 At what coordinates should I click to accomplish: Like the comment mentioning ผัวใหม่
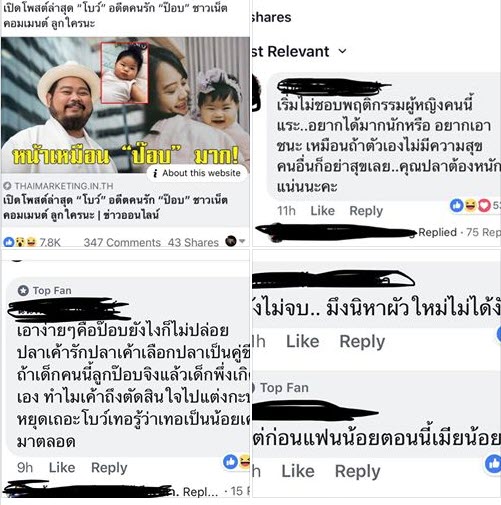303,341
